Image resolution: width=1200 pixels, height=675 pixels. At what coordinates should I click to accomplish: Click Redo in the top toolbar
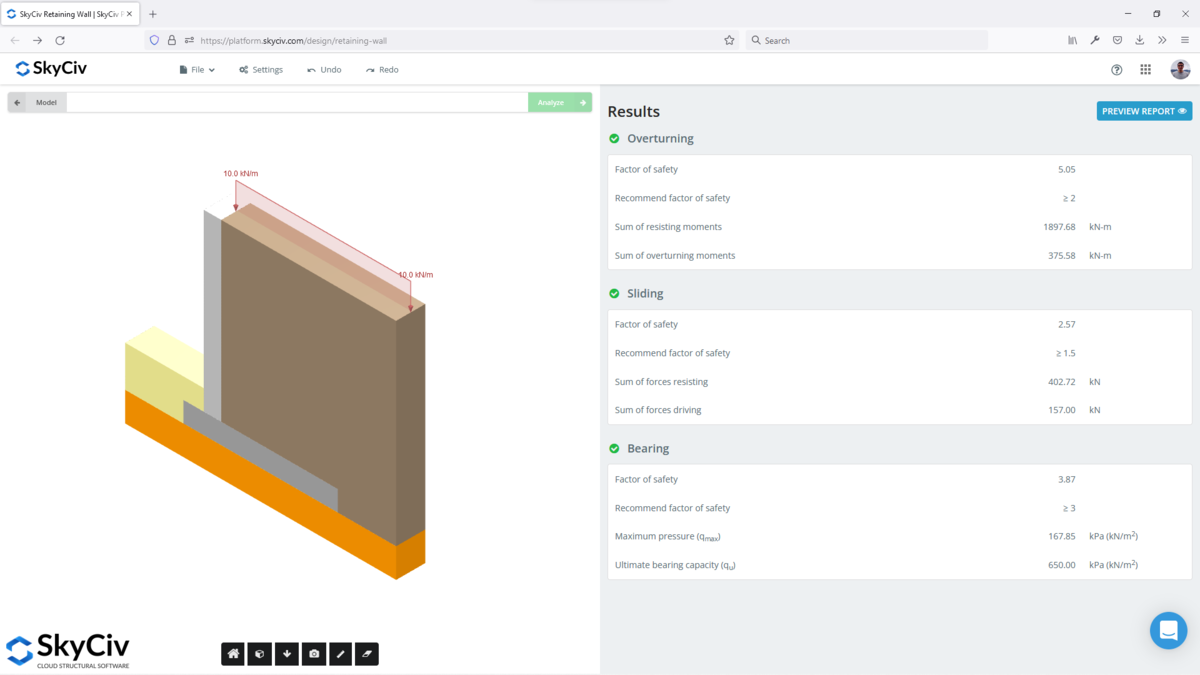pyautogui.click(x=381, y=69)
